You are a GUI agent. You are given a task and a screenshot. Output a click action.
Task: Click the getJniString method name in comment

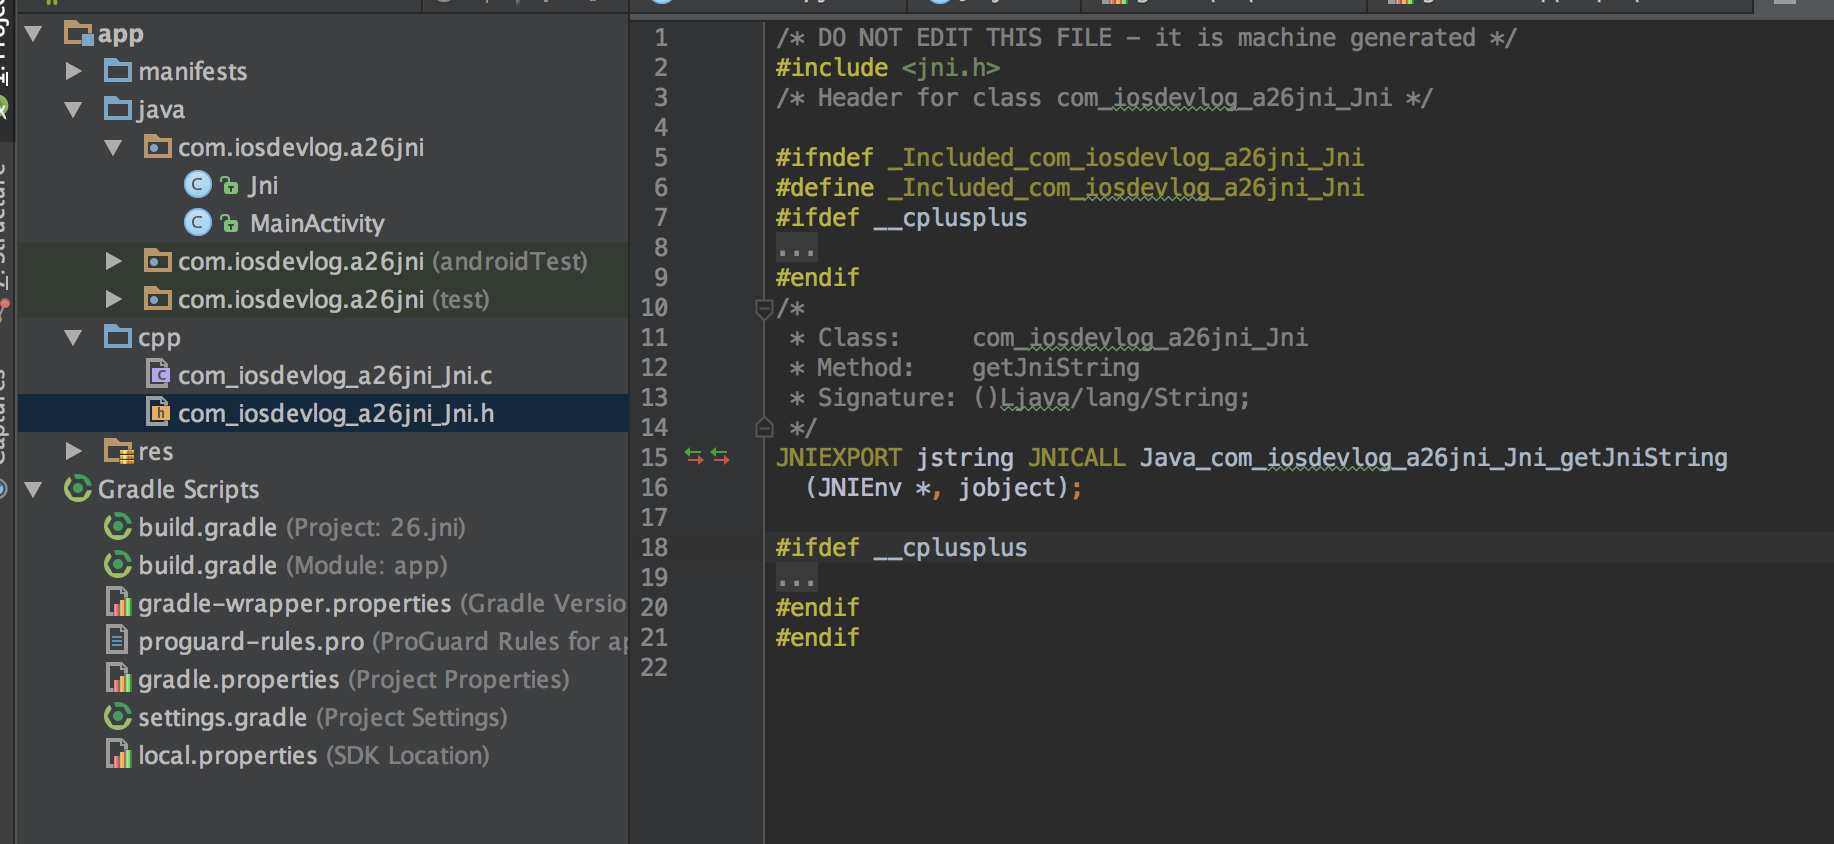click(1056, 368)
